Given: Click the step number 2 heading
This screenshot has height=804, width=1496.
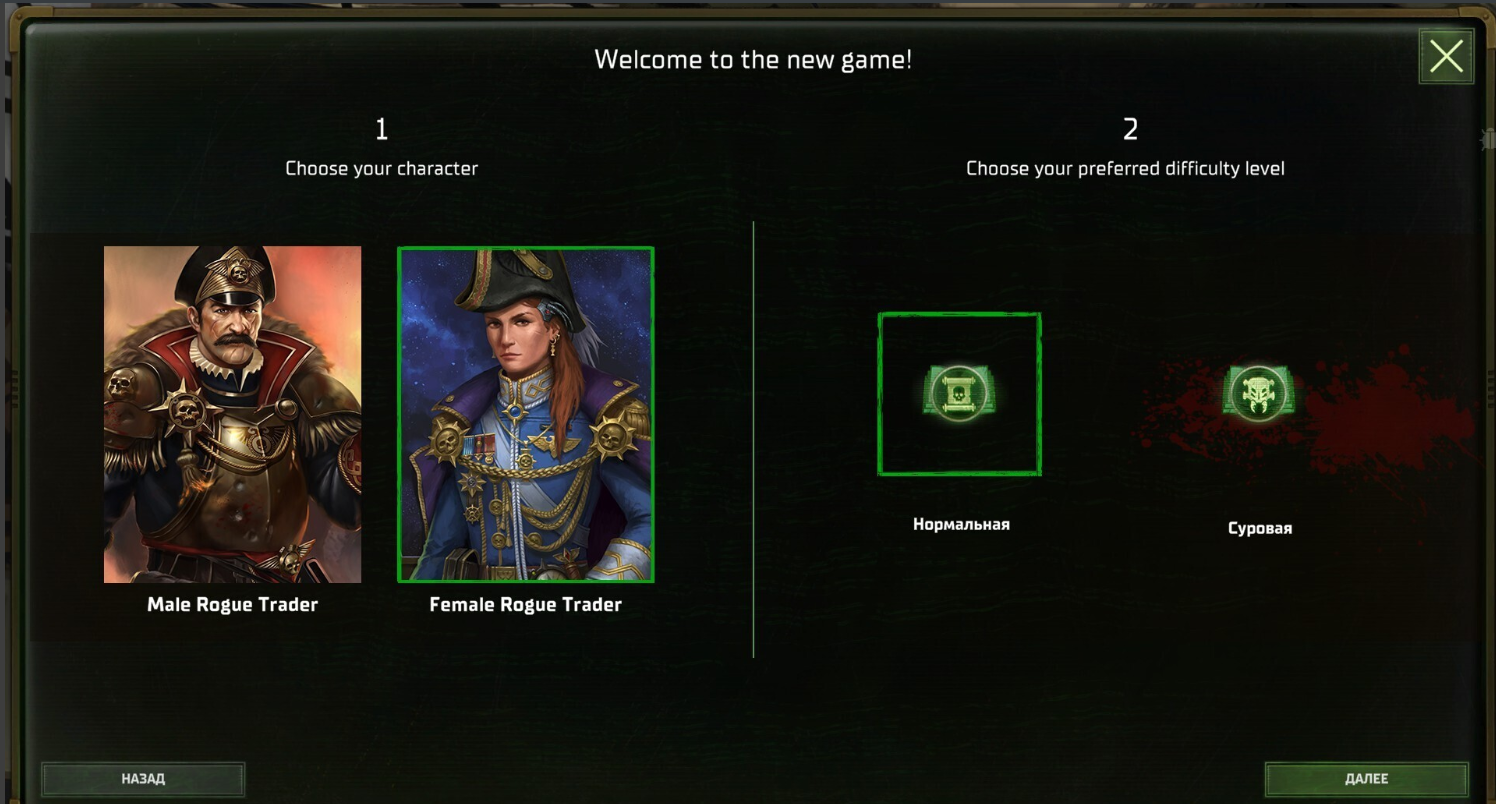Looking at the screenshot, I should pos(1130,129).
